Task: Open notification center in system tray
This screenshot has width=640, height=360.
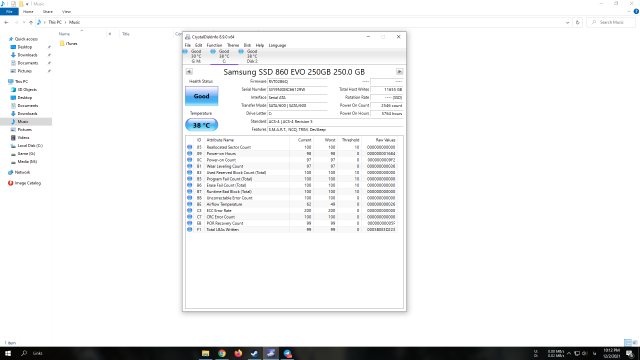Action: [630, 353]
